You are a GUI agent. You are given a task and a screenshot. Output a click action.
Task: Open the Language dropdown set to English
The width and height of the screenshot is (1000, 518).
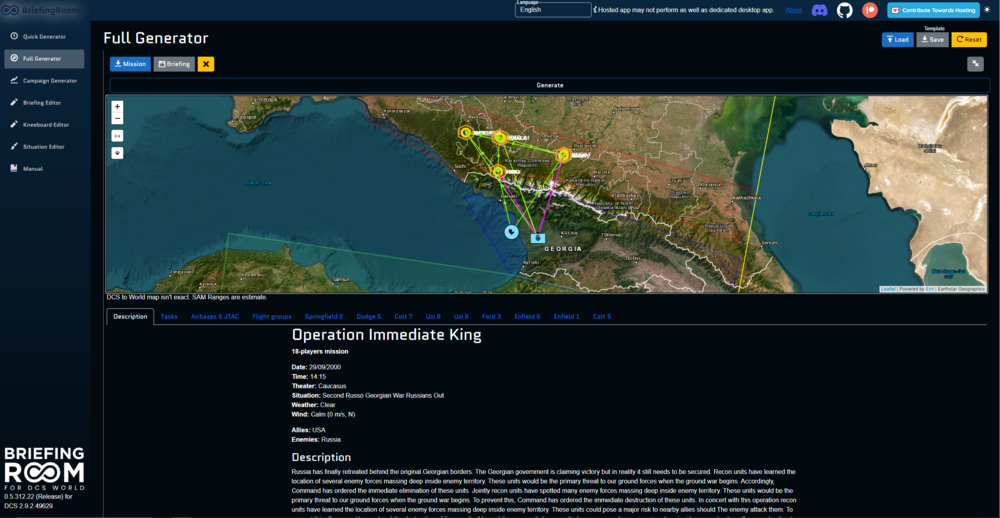[553, 10]
